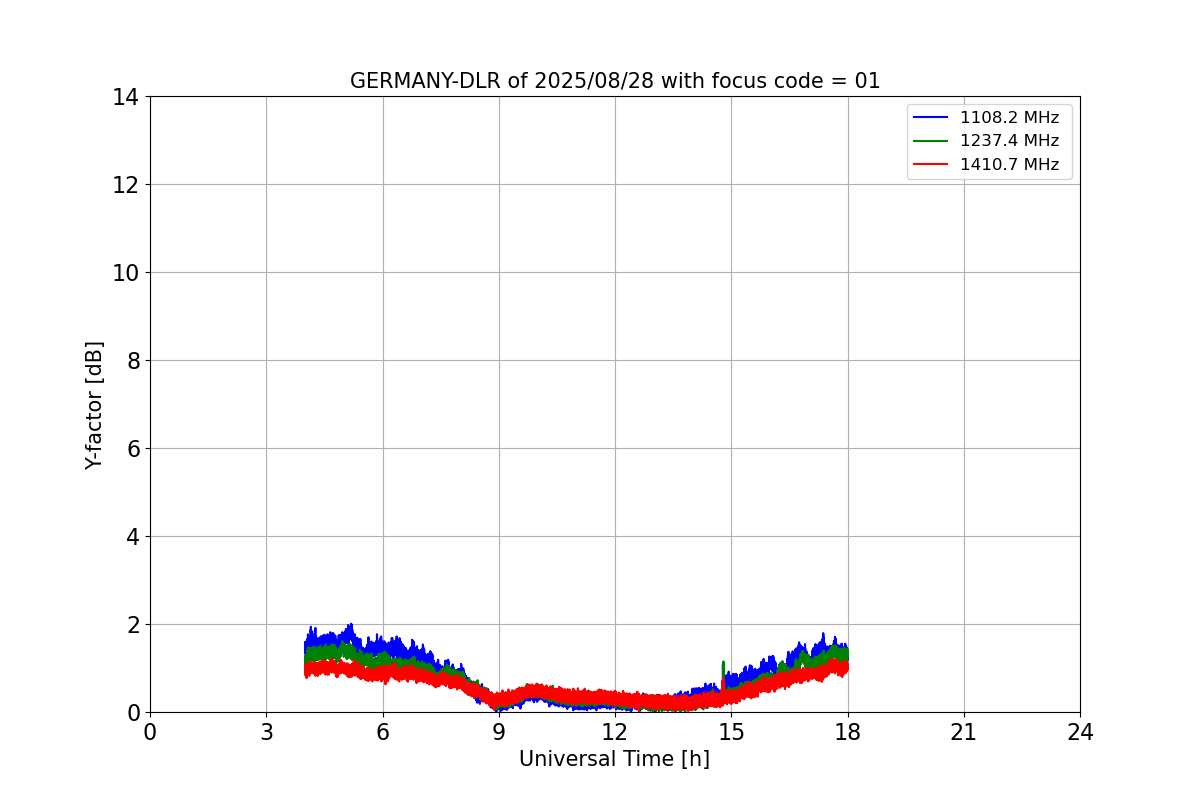The height and width of the screenshot is (800, 1200).
Task: Click the red legend line sample
Action: tap(931, 165)
